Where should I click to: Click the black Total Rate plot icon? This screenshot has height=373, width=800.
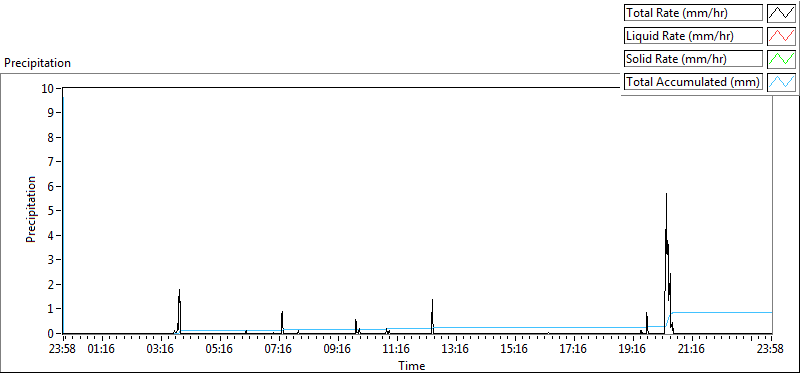[781, 13]
